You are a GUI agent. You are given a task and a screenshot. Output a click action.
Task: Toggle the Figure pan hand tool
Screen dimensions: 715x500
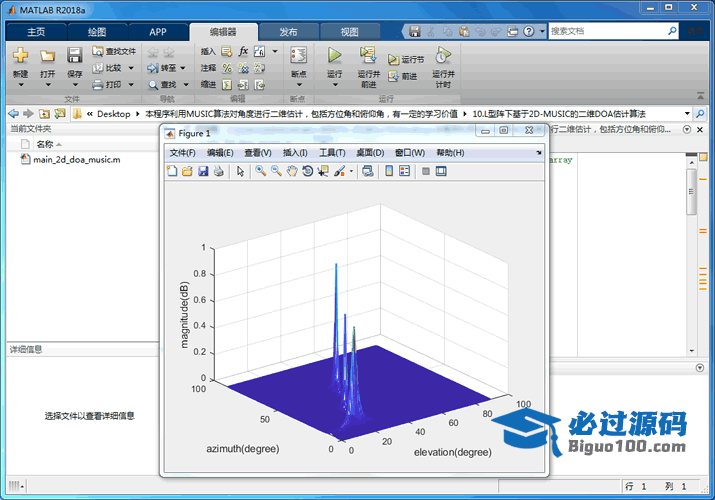click(x=292, y=171)
